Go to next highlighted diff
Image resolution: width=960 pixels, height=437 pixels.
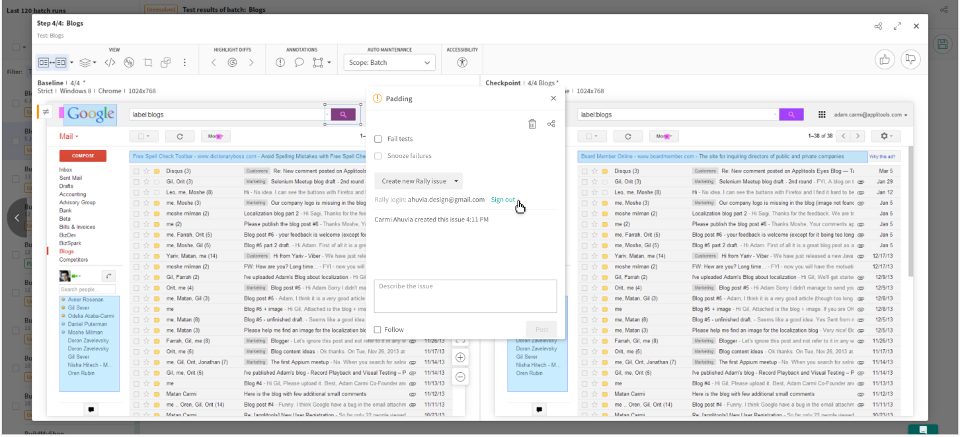(x=251, y=62)
